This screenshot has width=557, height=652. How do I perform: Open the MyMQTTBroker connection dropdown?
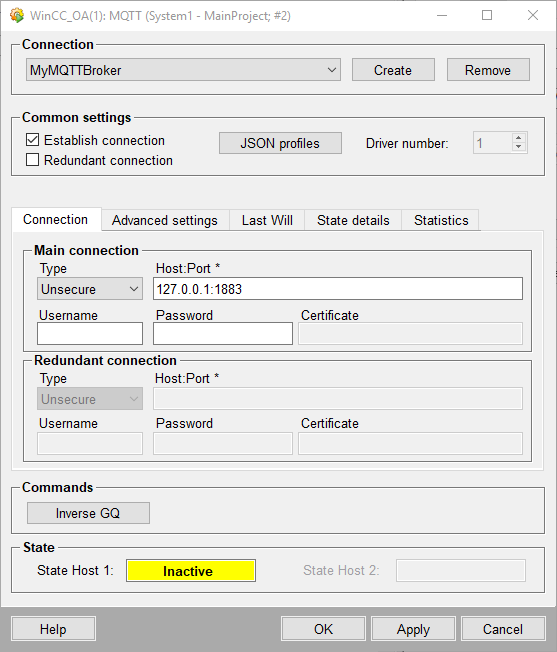(x=183, y=70)
